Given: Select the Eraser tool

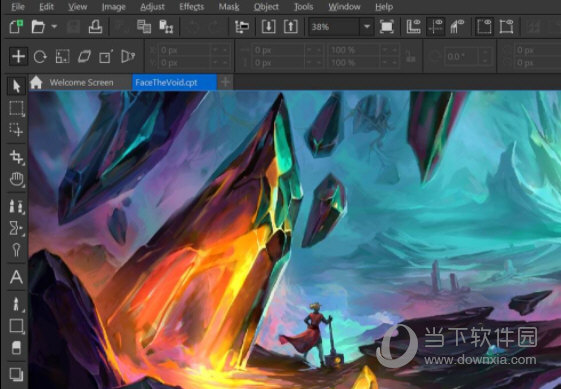Looking at the screenshot, I should (16, 347).
